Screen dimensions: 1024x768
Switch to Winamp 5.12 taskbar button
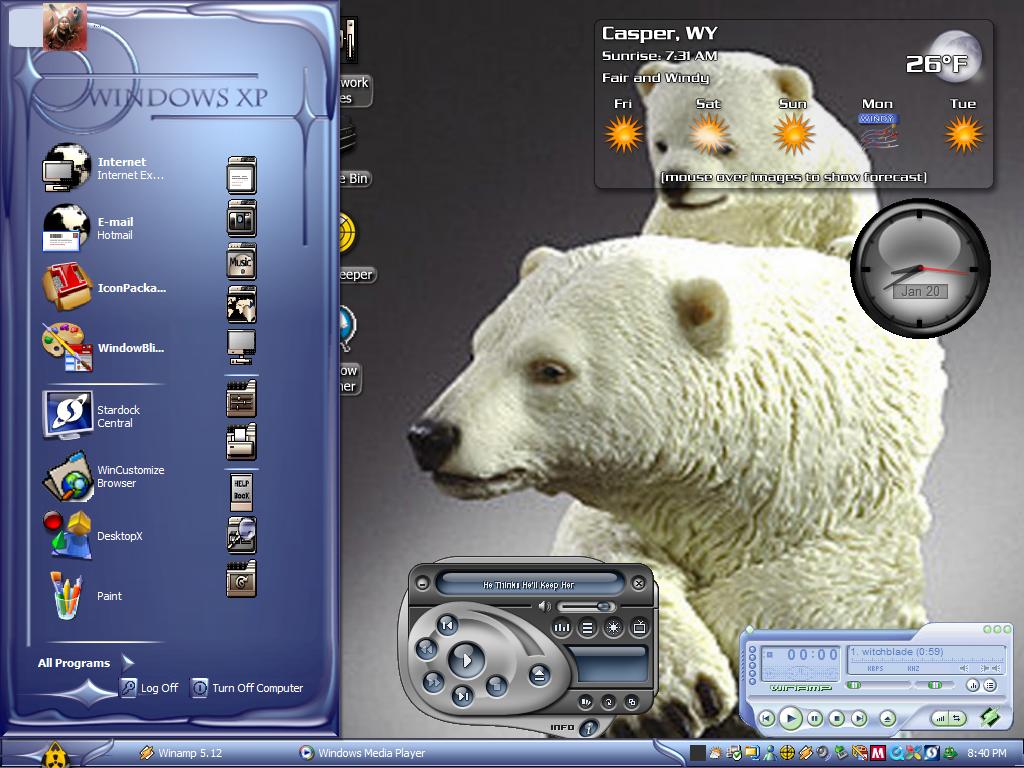coord(182,753)
